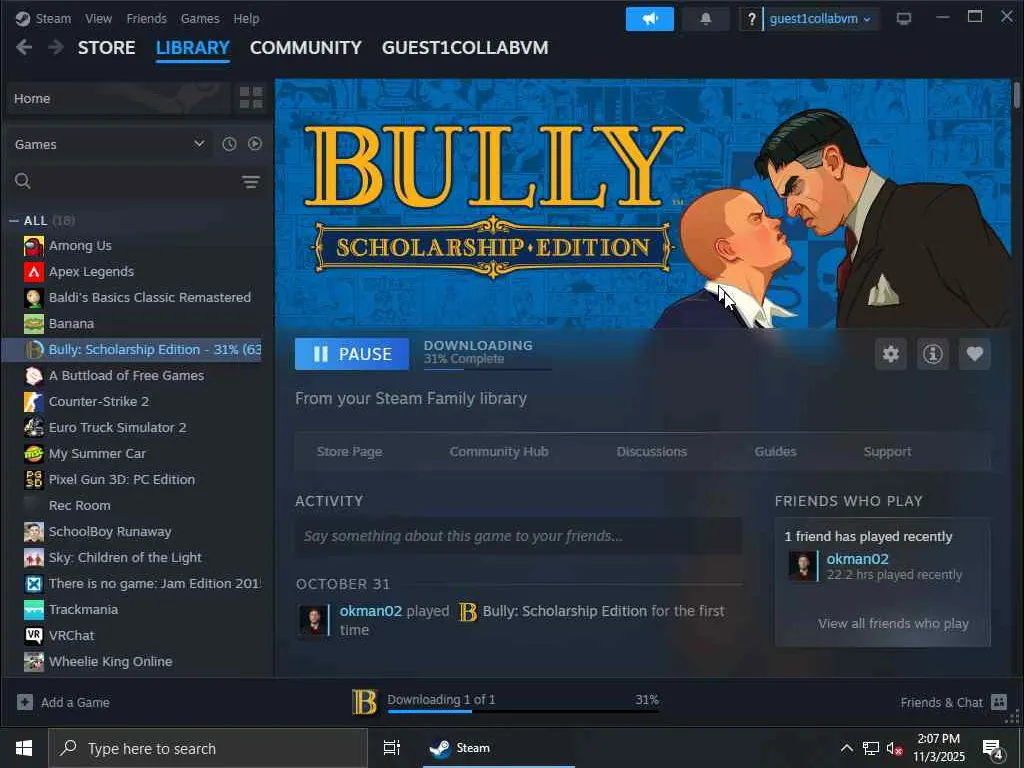Viewport: 1024px width, 768px height.
Task: Toggle ready-to-play filter icon
Action: (x=255, y=144)
